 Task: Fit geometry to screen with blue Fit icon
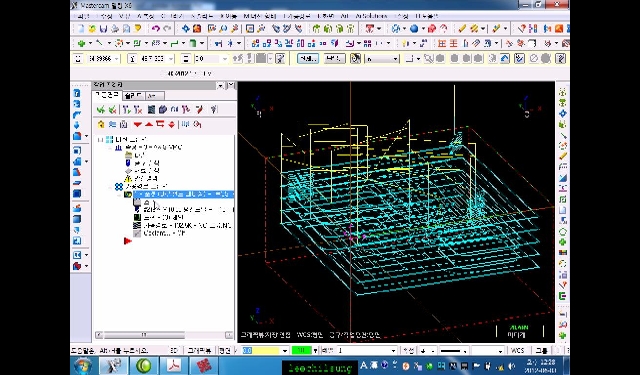(186, 29)
